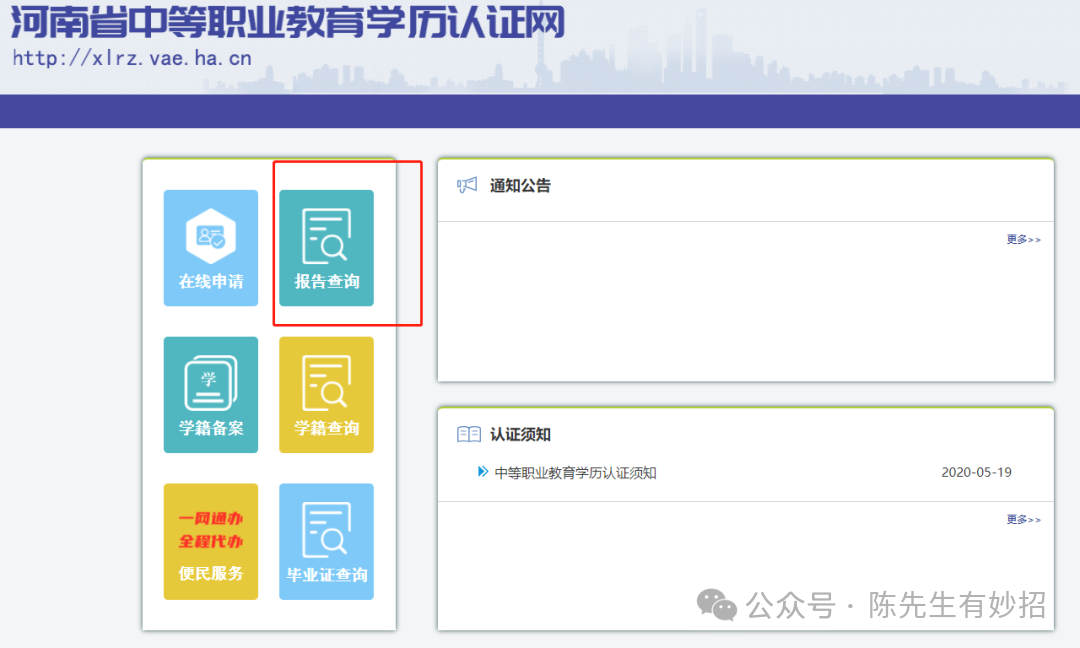
Task: Open the 毕业证查询 diploma query icon
Action: tap(326, 541)
